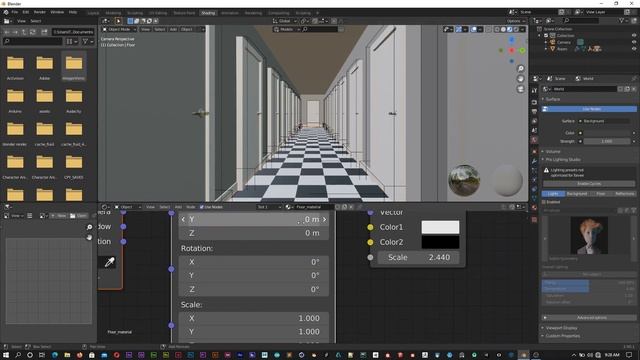Switch to solid shading mode
This screenshot has width=640, height=360.
coord(503,29)
